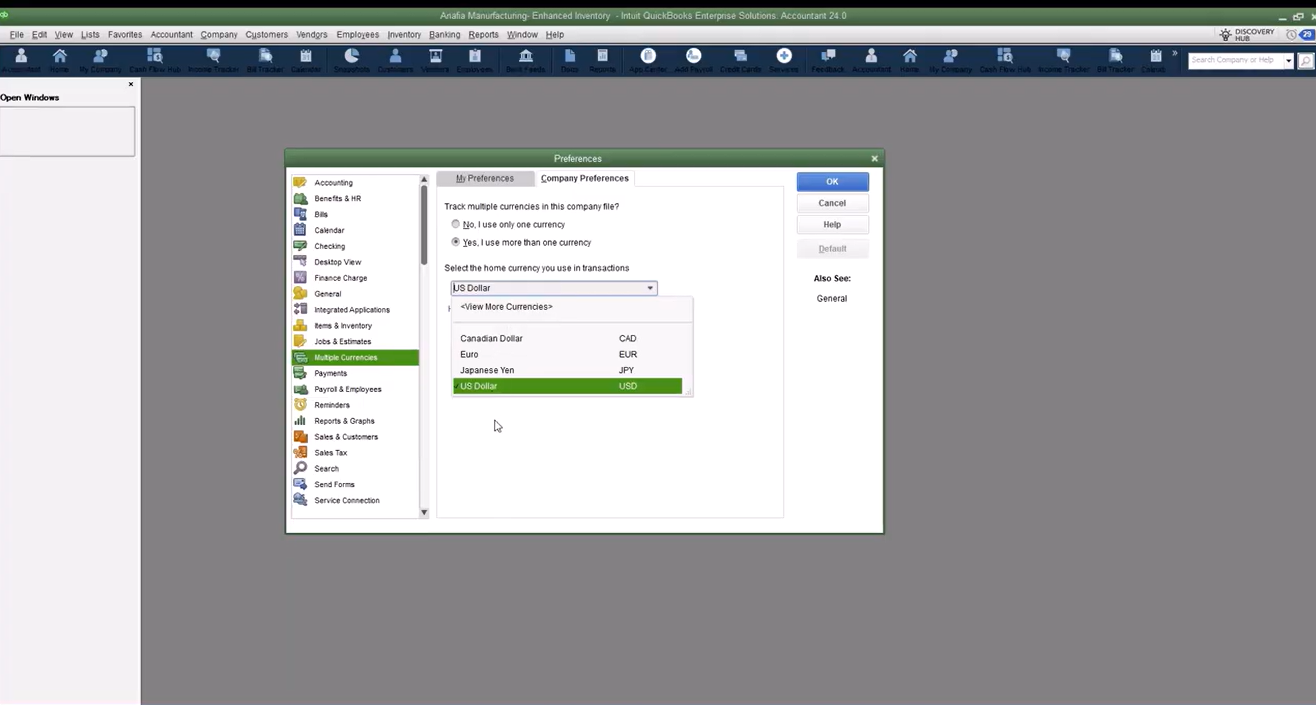Click the magnifier search button beside the search field
1316x705 pixels.
coord(1305,61)
